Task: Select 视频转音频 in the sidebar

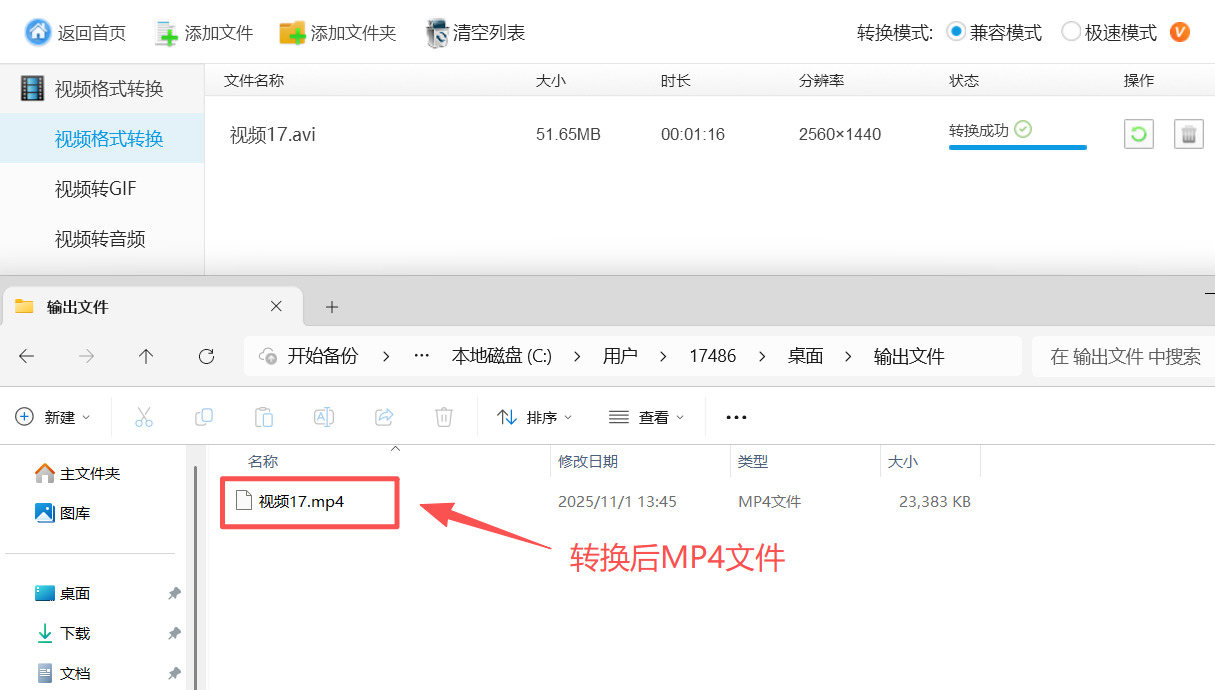Action: (102, 239)
